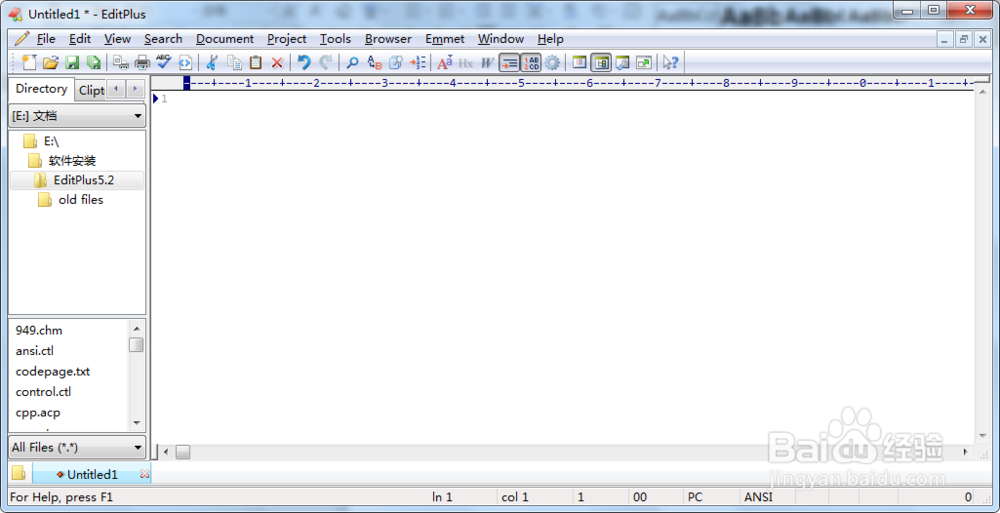Click the Cut scissors icon
The width and height of the screenshot is (1000, 513).
212,63
